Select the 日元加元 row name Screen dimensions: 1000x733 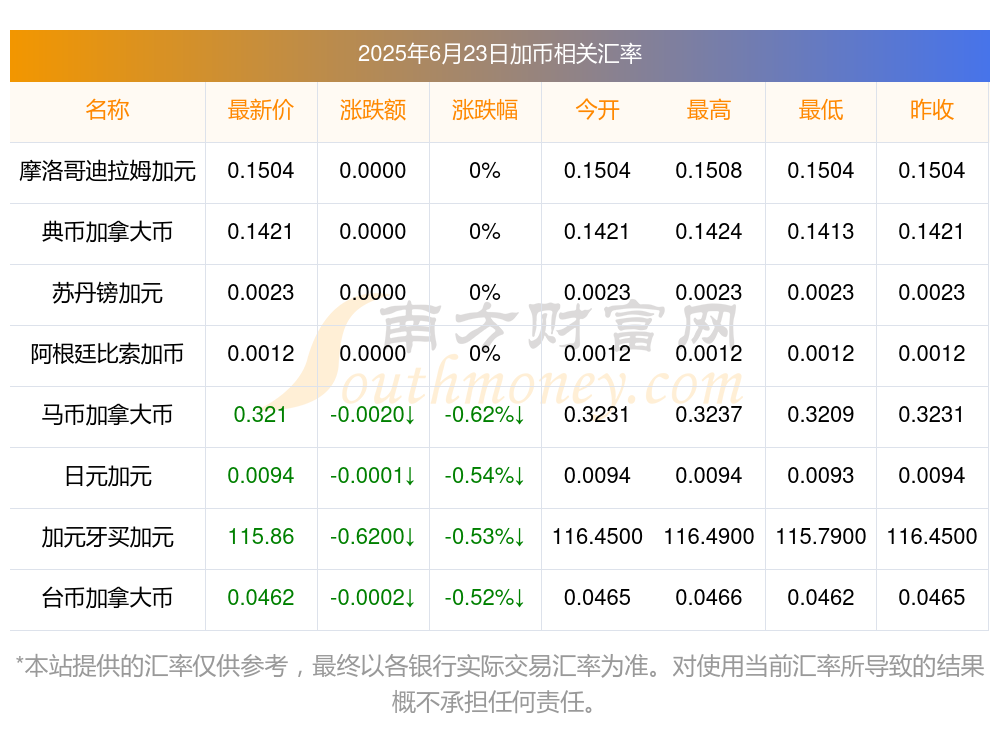click(107, 476)
